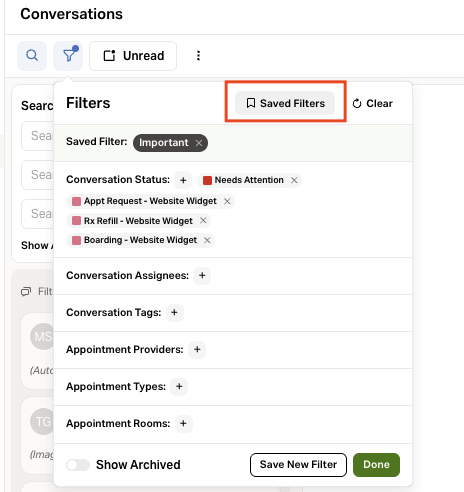The width and height of the screenshot is (464, 492).
Task: Add a Conversation Assignees filter
Action: coord(202,276)
